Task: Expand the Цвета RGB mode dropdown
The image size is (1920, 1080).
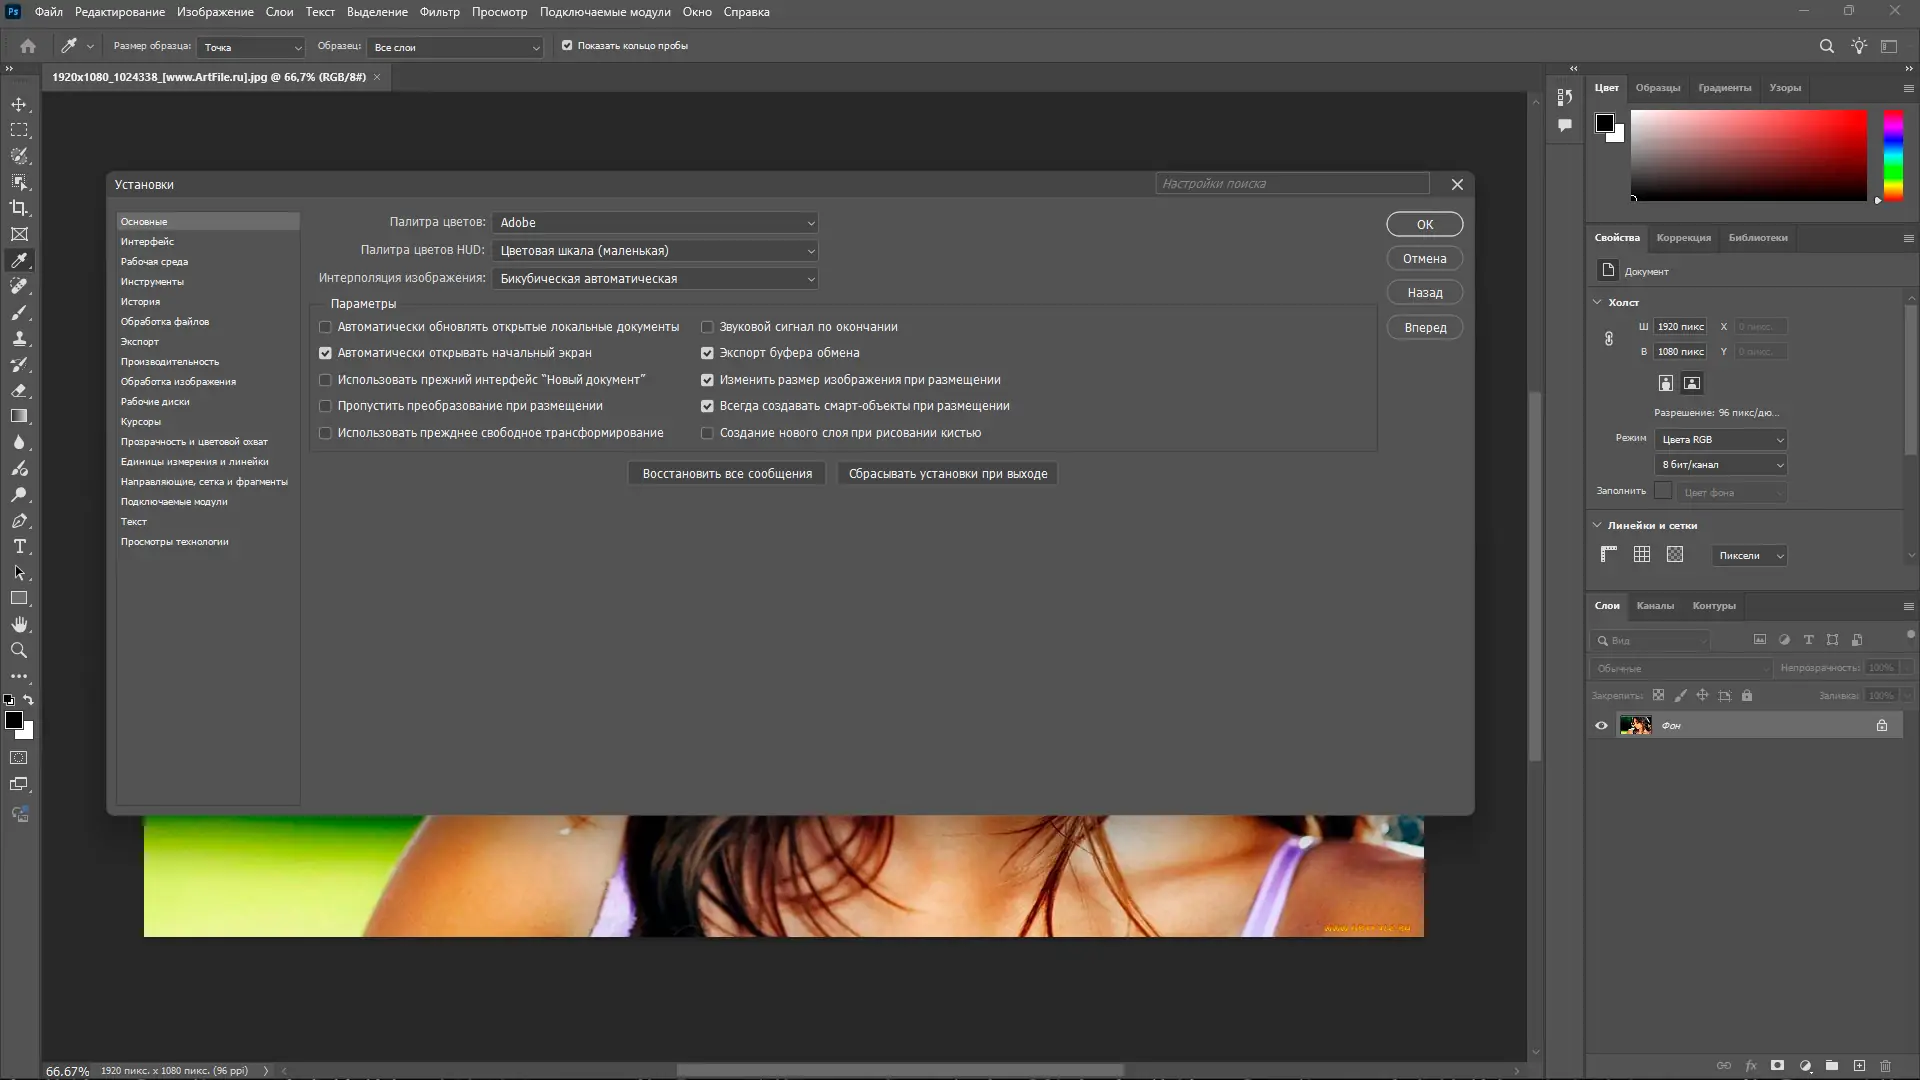Action: click(x=1721, y=439)
